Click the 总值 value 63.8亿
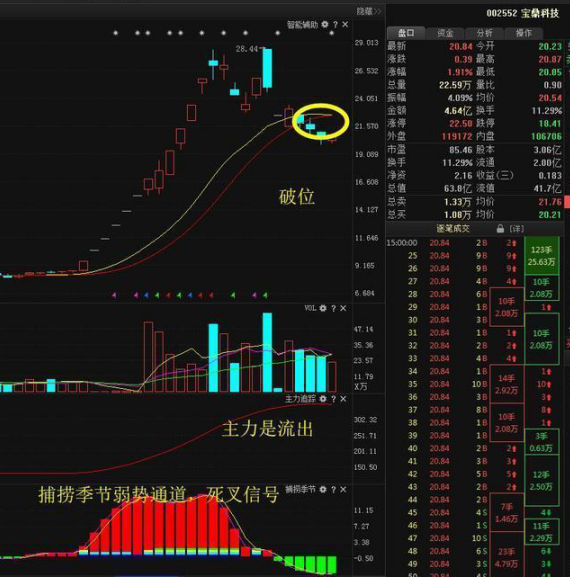The image size is (571, 578). [x=458, y=189]
